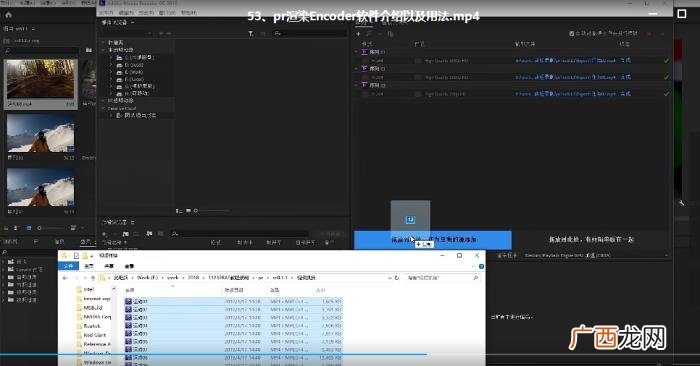Click the Premiere Home icon
The width and height of the screenshot is (700, 366).
point(8,15)
